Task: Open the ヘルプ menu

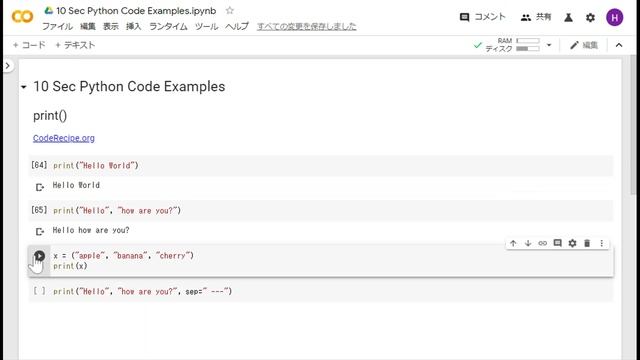Action: (237, 27)
